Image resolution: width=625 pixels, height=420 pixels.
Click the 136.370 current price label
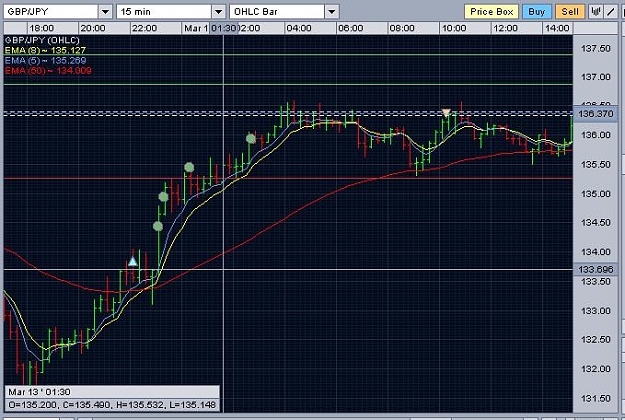(596, 114)
